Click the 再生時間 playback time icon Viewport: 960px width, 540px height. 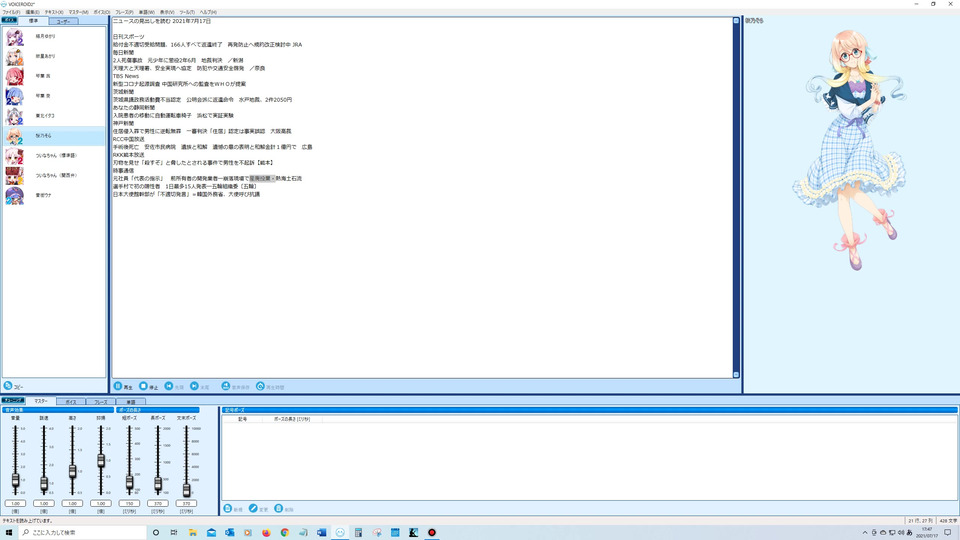tap(260, 386)
